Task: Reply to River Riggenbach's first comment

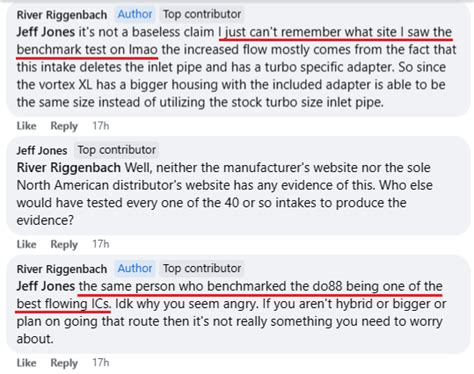Action: click(x=64, y=126)
